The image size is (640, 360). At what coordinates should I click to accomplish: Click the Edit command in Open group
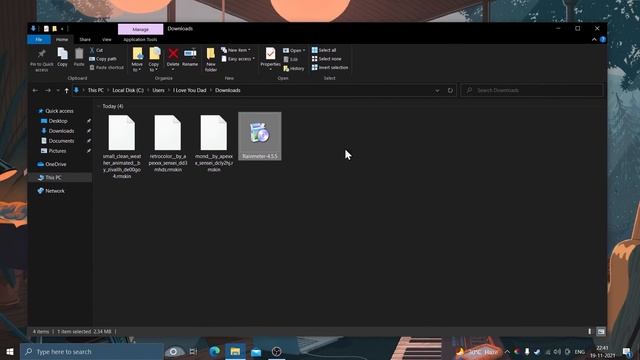[291, 59]
